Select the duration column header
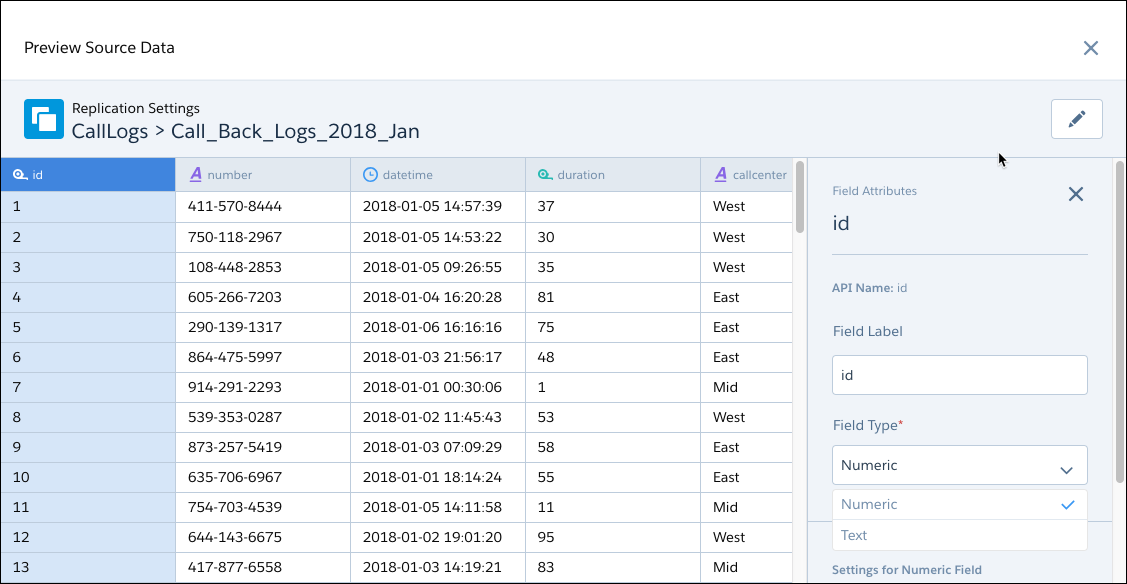The width and height of the screenshot is (1127, 584). (612, 175)
